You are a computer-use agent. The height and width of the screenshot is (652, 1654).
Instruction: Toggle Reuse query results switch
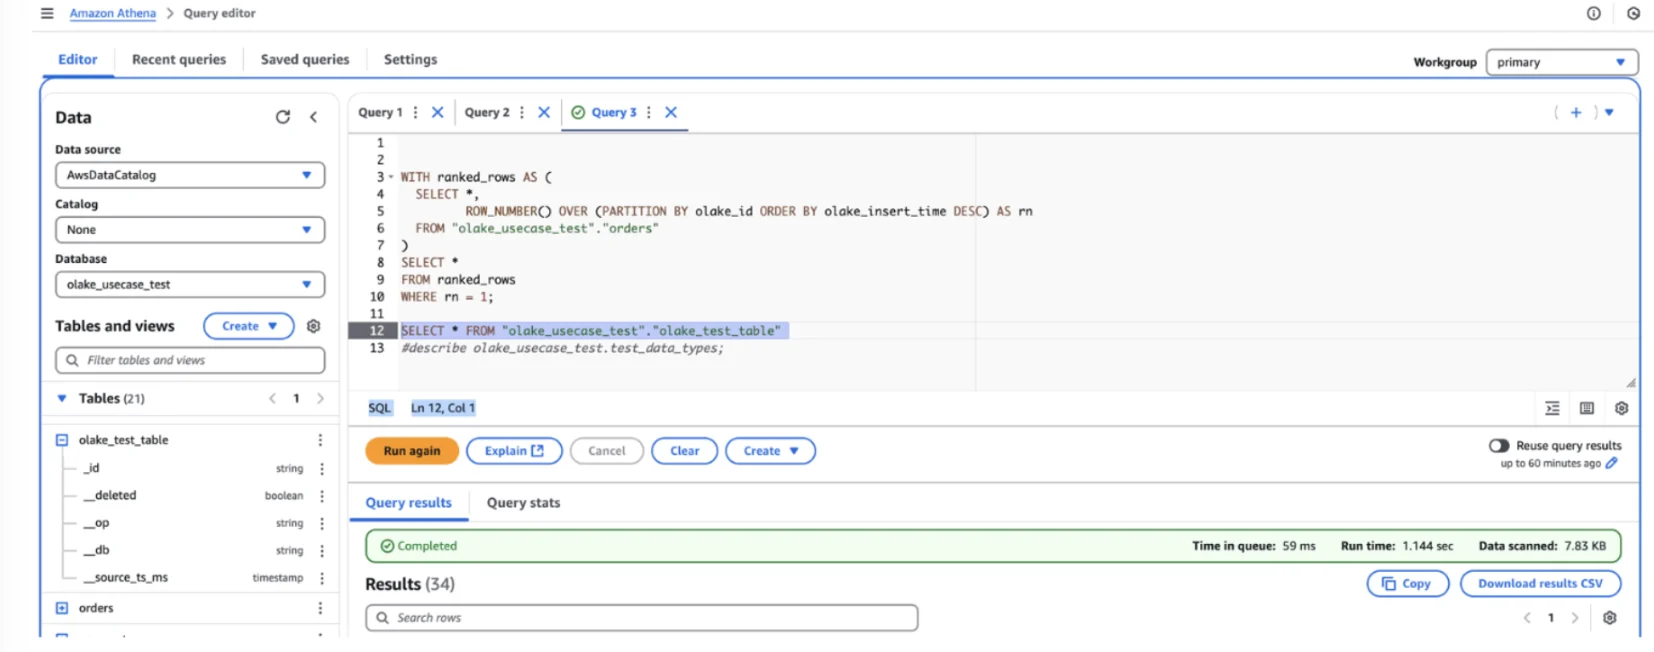point(1498,446)
